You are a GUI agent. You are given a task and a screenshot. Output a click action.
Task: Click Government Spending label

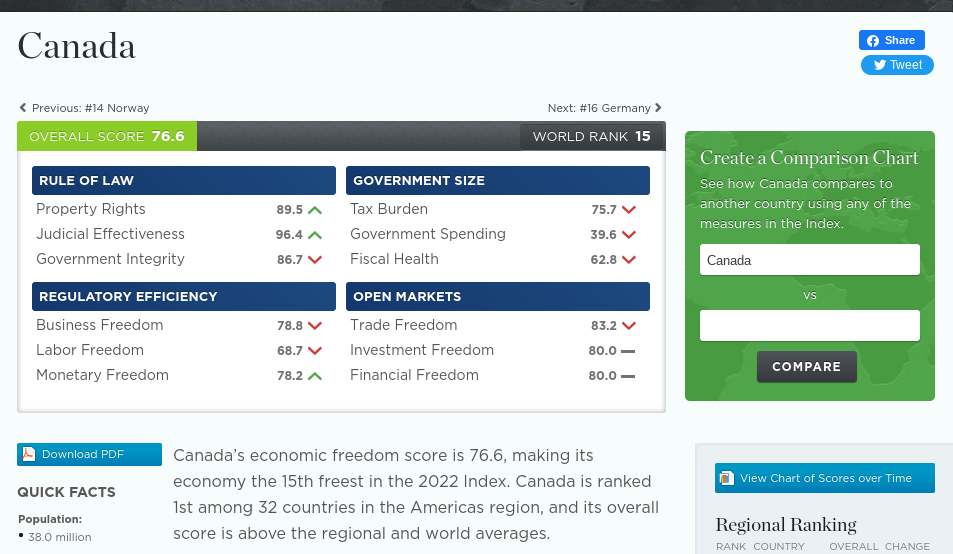point(428,234)
